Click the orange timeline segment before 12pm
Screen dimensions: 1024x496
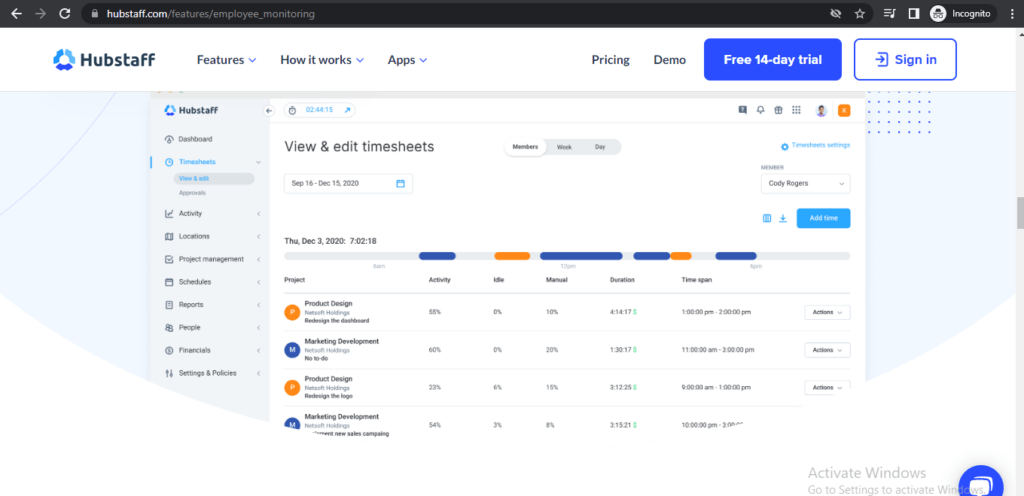(512, 256)
